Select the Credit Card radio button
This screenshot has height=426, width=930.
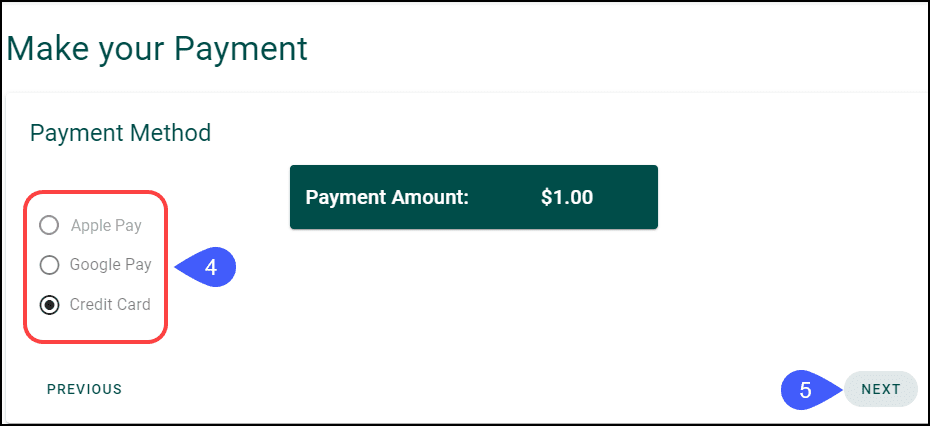click(x=48, y=304)
